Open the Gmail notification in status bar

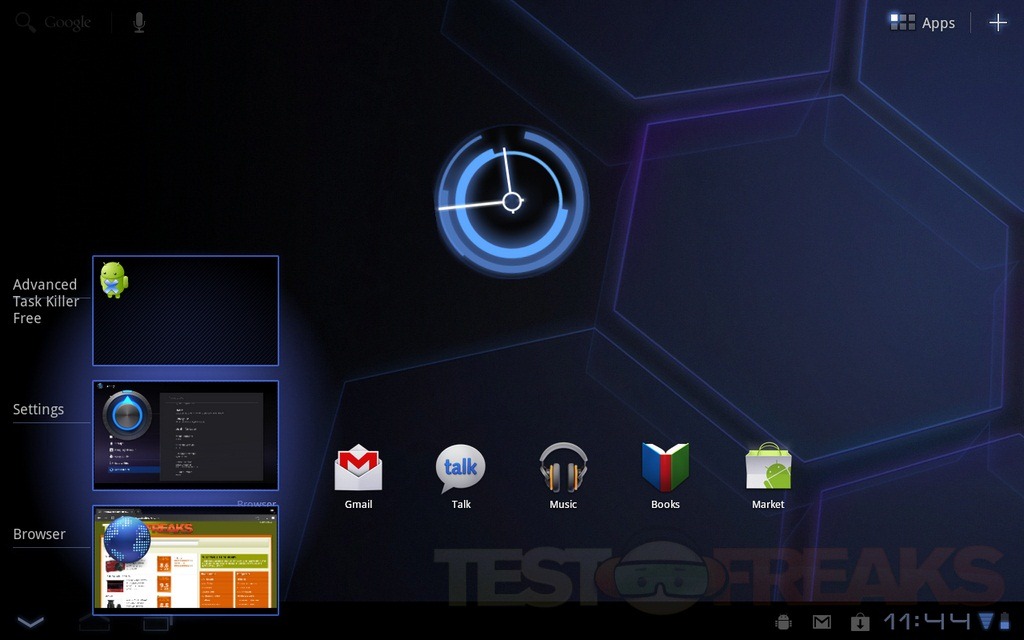coord(821,622)
